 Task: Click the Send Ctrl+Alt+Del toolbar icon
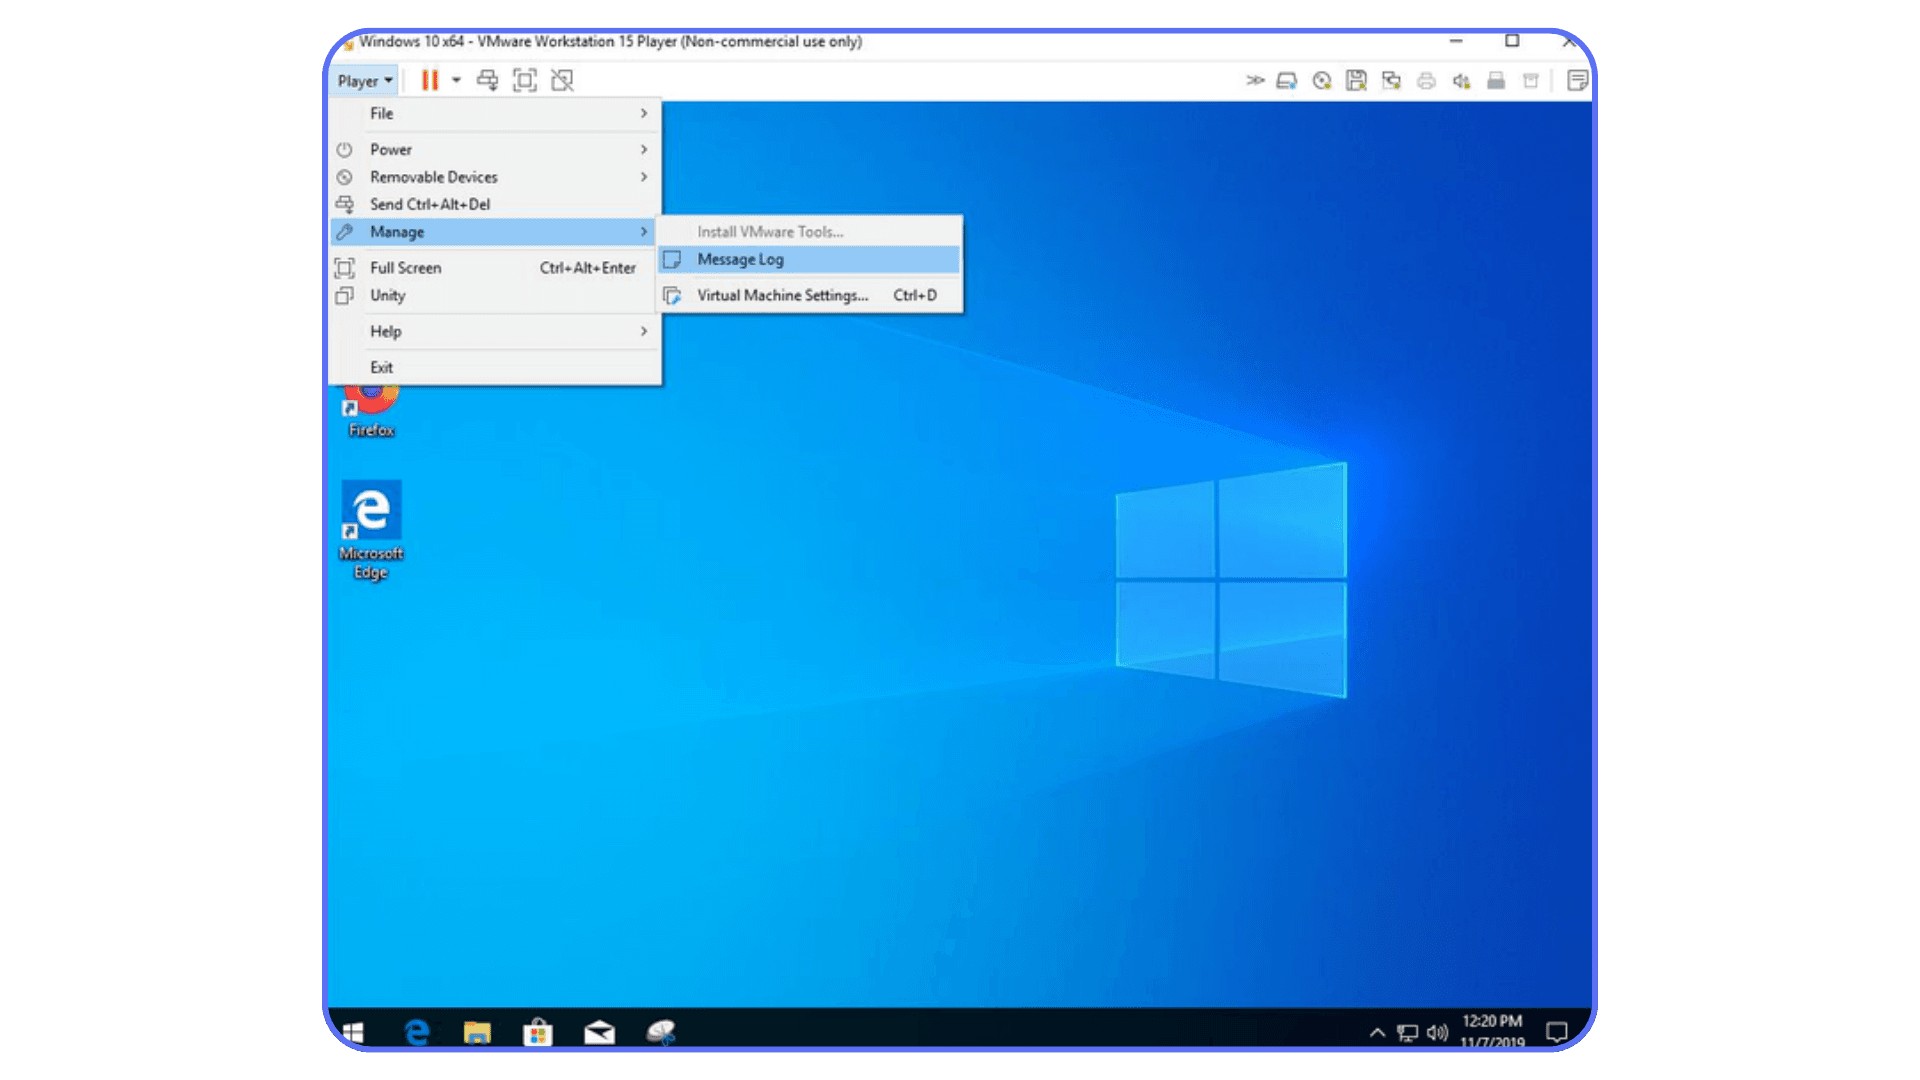pos(487,80)
